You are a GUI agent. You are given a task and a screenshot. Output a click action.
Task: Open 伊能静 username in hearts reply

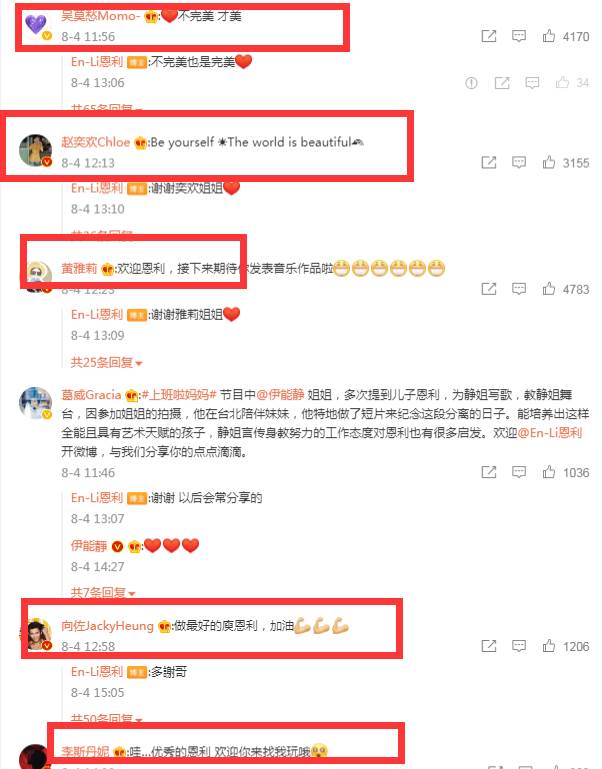[x=89, y=545]
